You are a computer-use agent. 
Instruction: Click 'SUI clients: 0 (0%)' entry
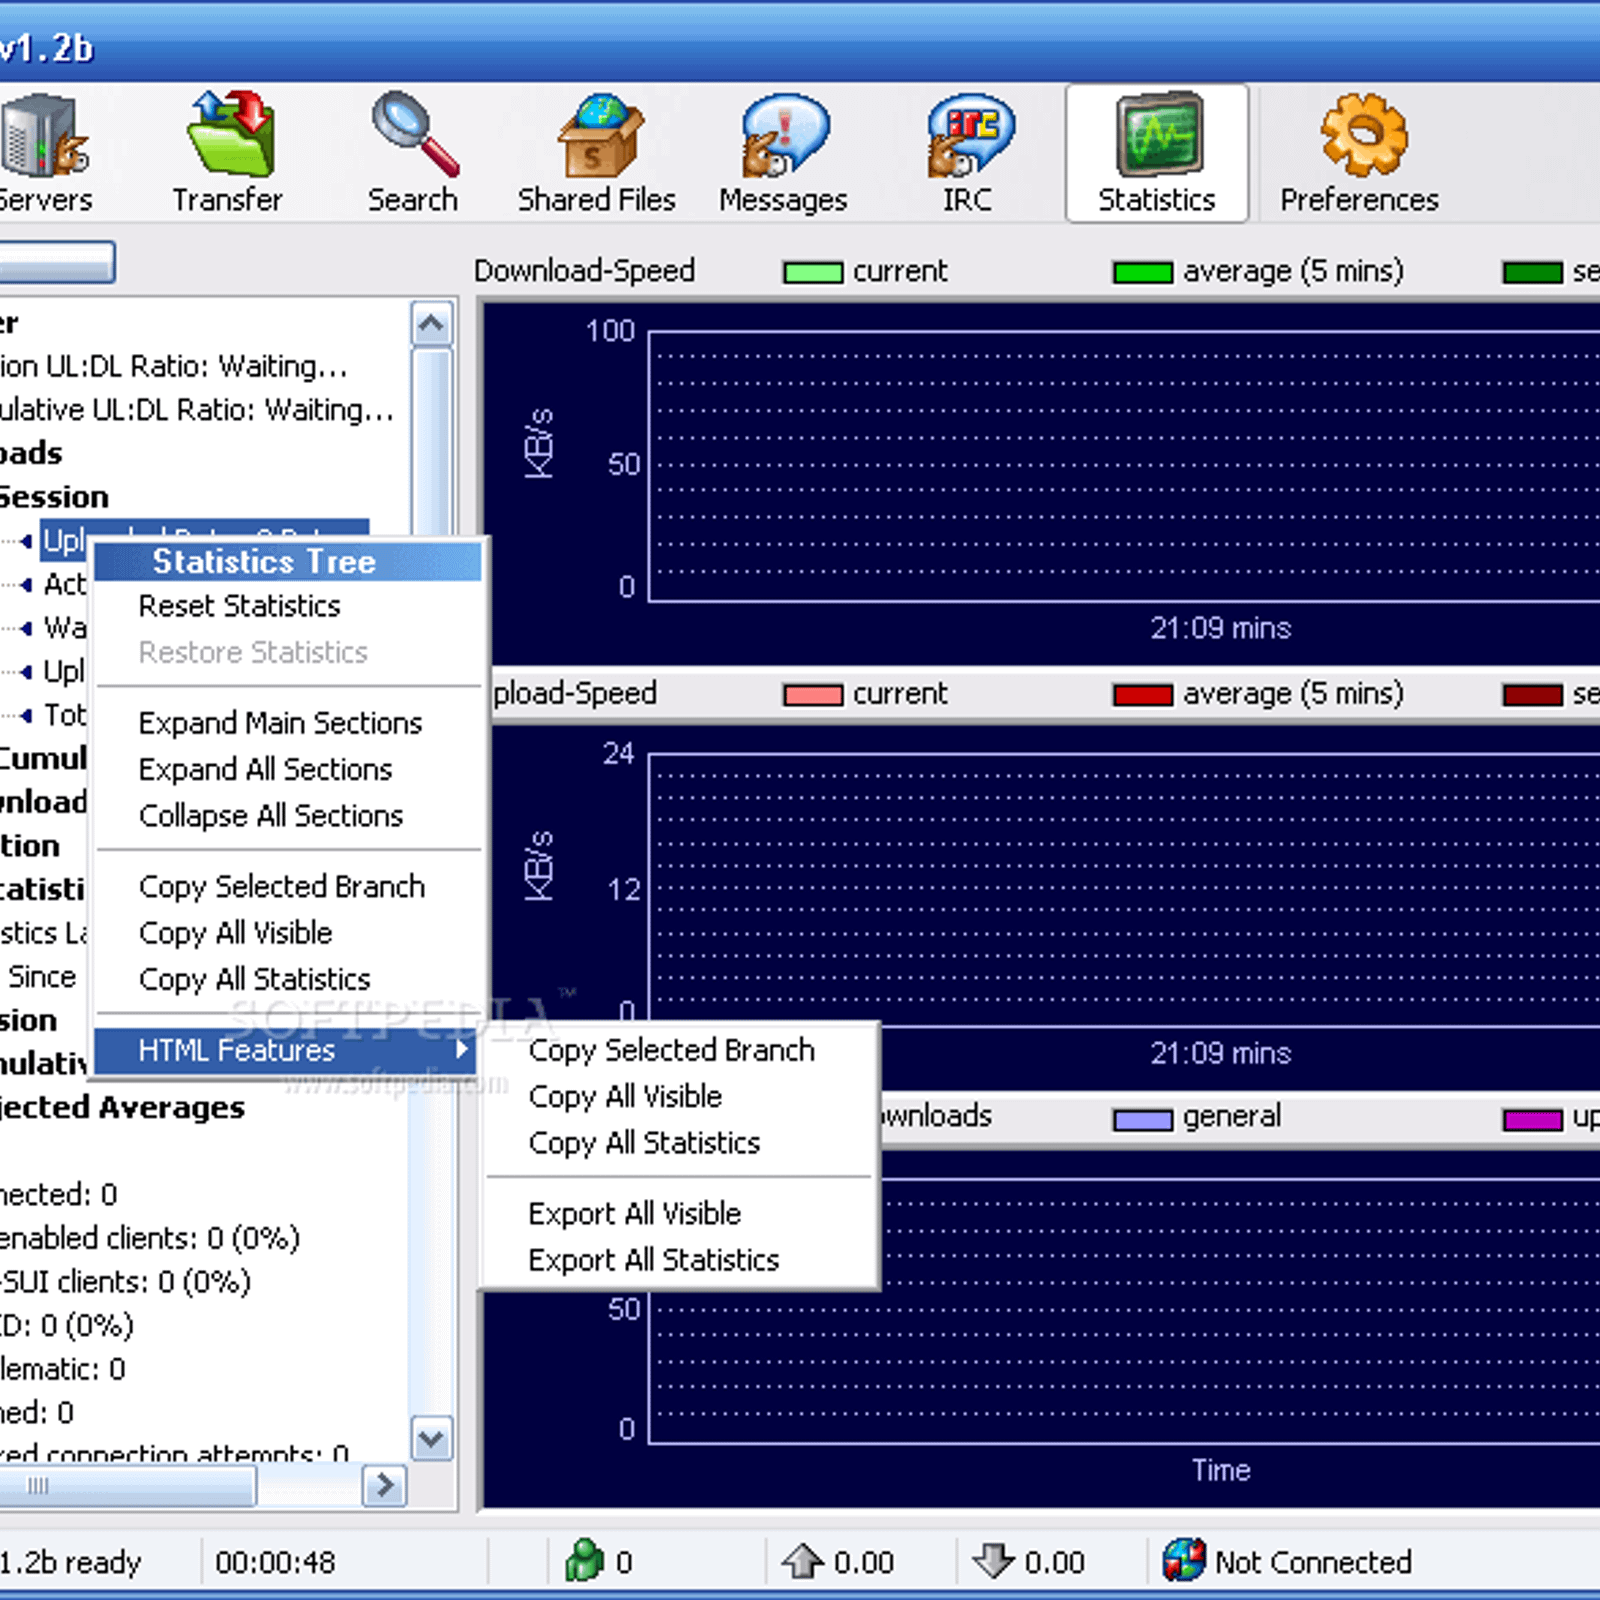[x=125, y=1282]
